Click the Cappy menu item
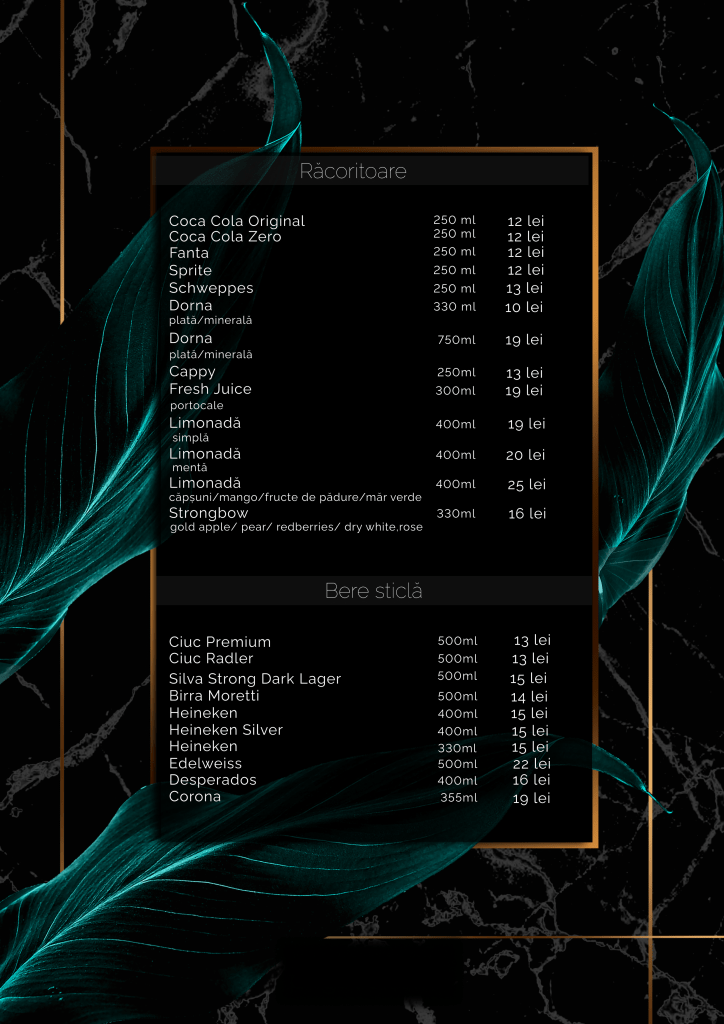This screenshot has height=1024, width=724. pyautogui.click(x=192, y=372)
